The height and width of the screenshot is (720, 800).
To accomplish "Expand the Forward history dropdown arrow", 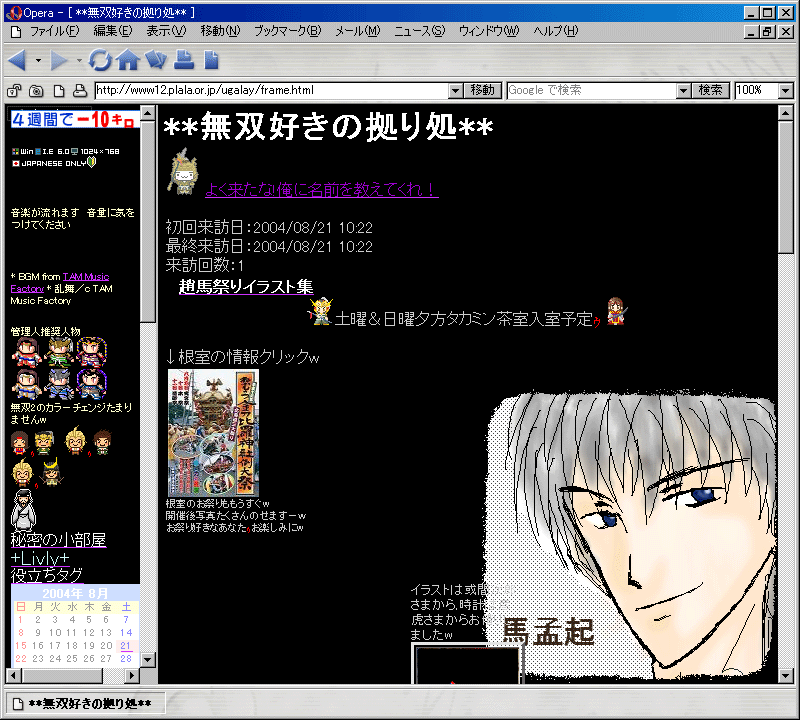I will [79, 60].
